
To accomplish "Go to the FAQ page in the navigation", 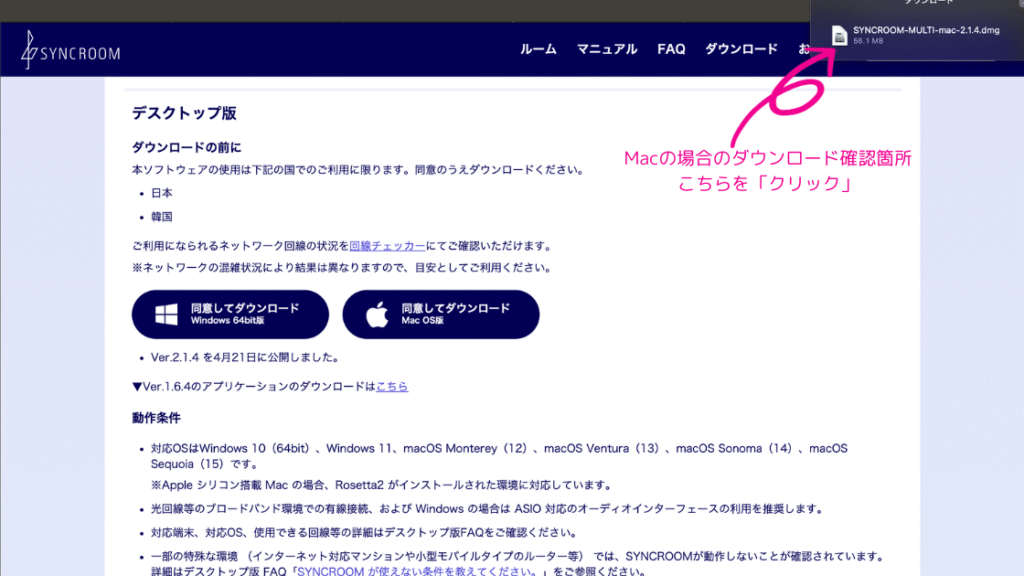I will pyautogui.click(x=671, y=50).
